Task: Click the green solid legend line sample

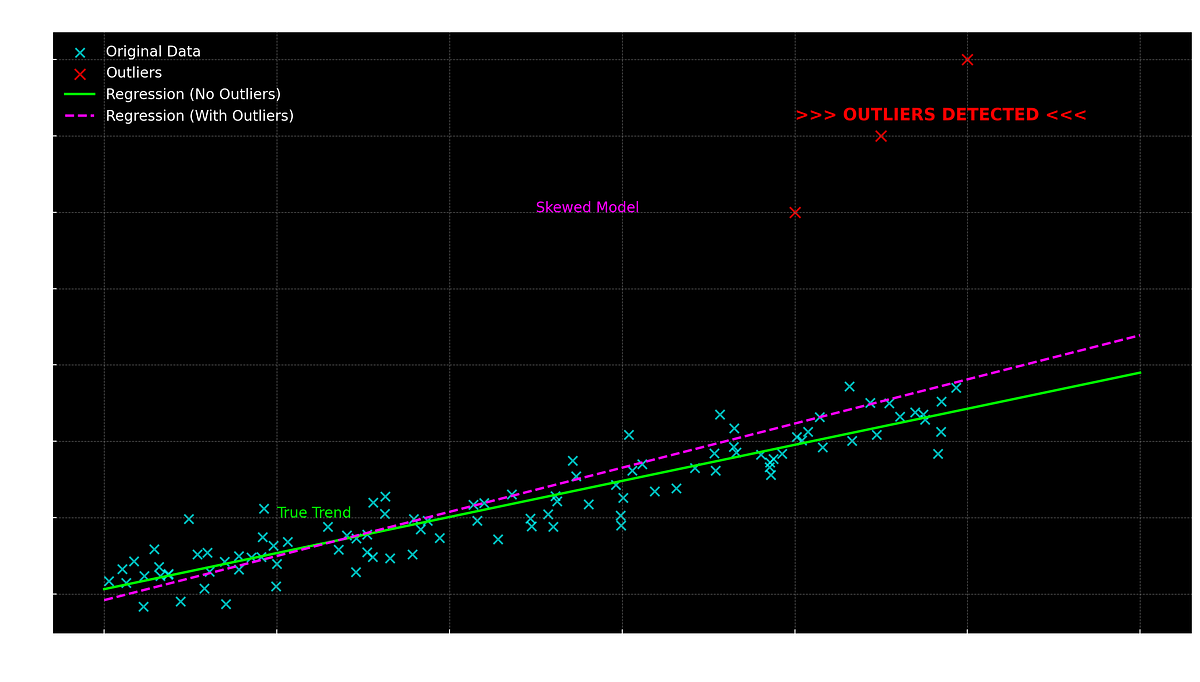Action: click(x=81, y=93)
